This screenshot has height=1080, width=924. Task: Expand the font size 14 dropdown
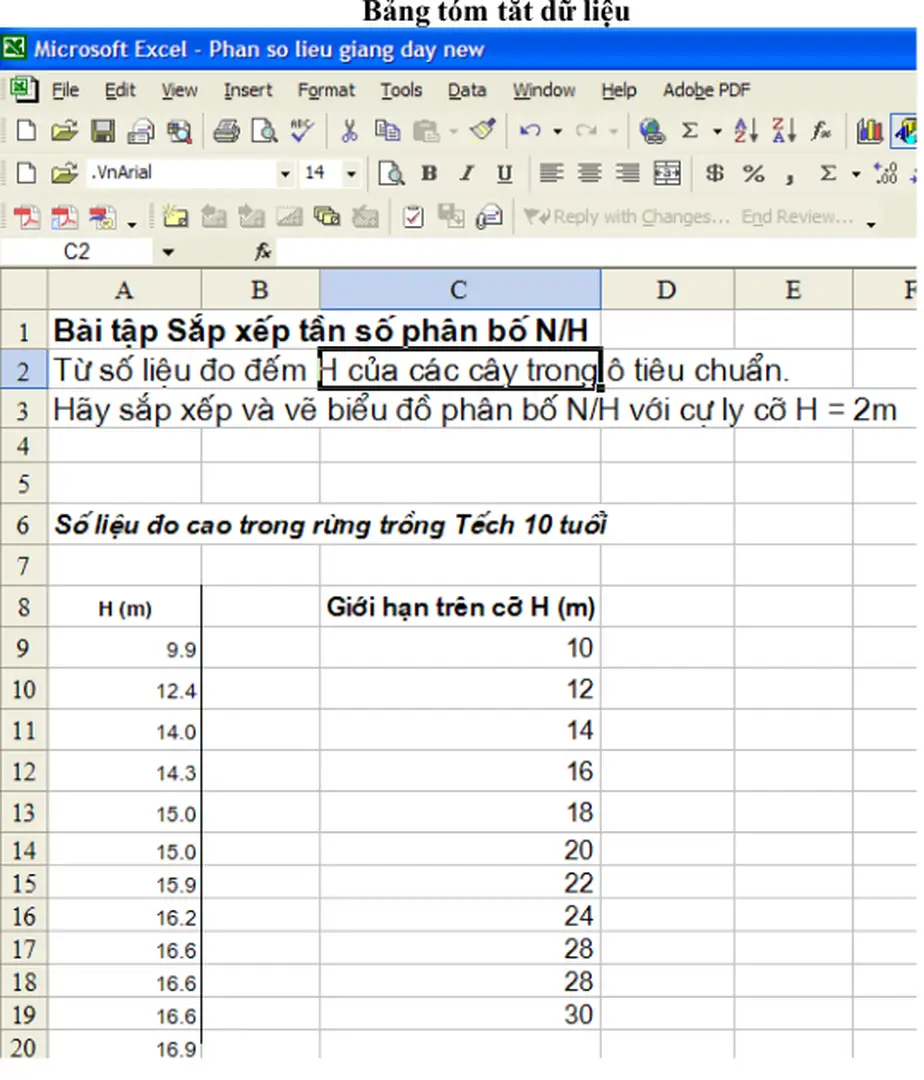pyautogui.click(x=351, y=174)
